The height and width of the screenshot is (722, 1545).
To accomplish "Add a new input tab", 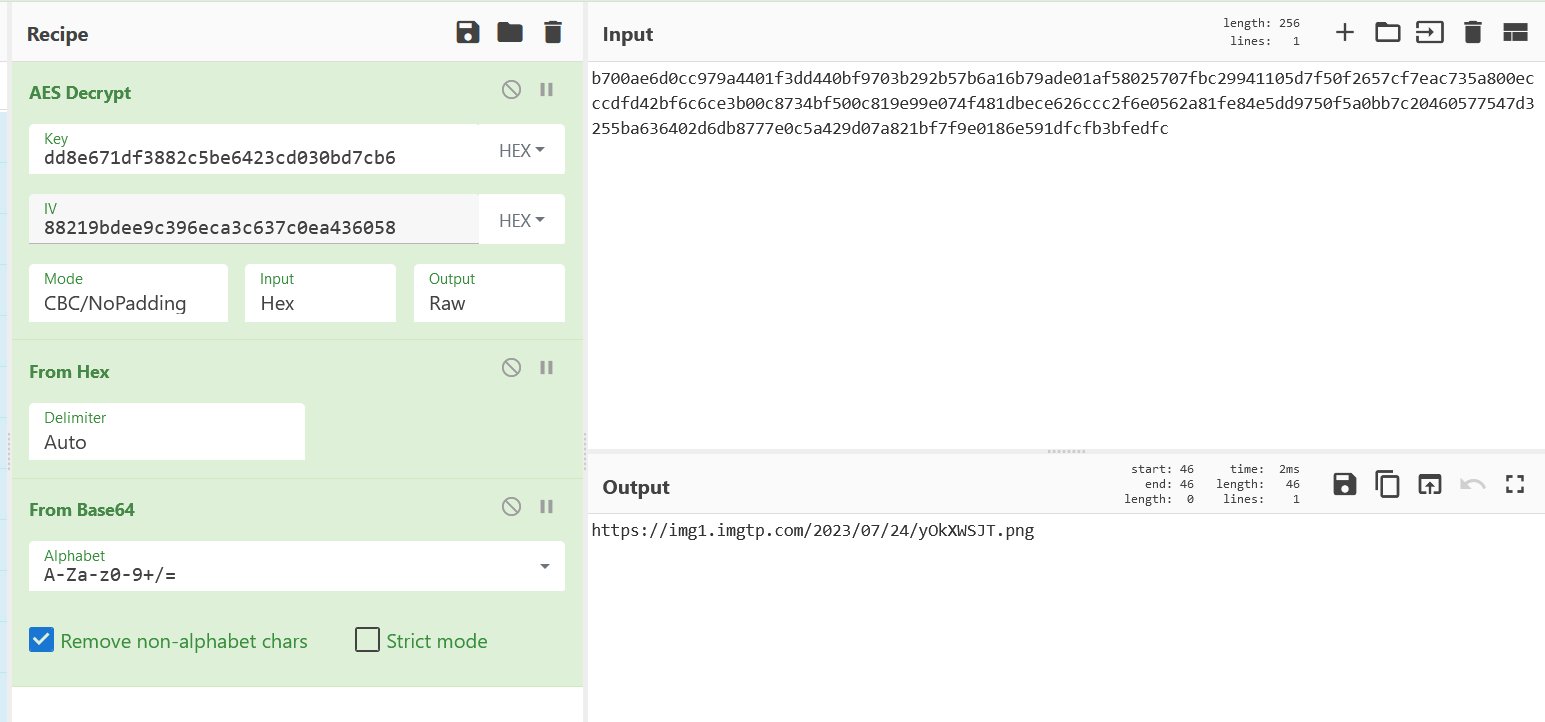I will (x=1345, y=33).
